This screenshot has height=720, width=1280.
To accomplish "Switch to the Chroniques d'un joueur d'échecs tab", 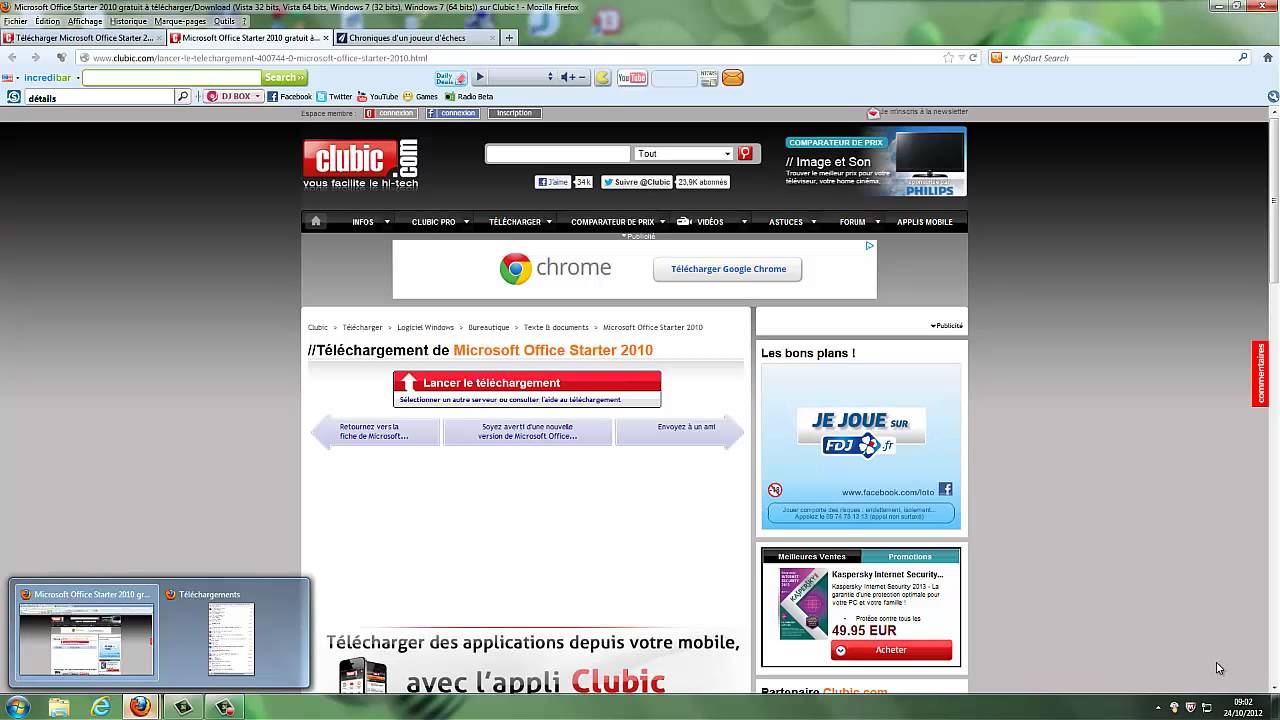I will pos(415,38).
